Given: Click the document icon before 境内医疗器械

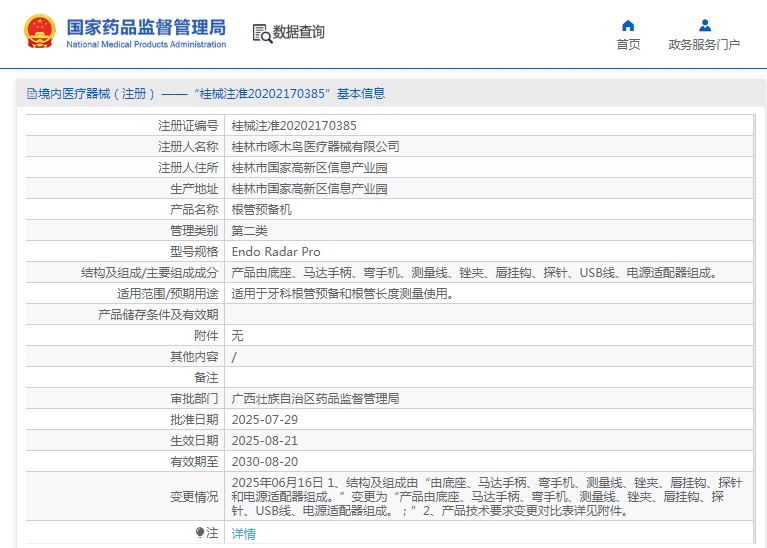Looking at the screenshot, I should click(x=32, y=93).
